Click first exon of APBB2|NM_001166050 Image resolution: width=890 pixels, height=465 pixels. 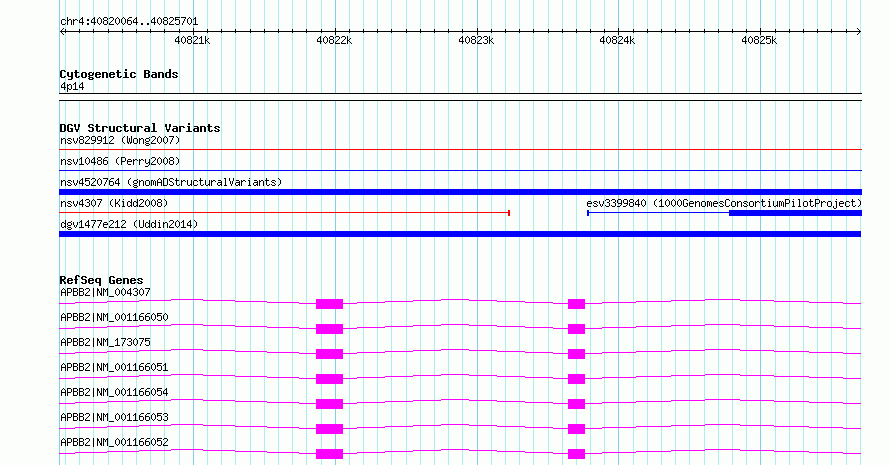(x=329, y=329)
